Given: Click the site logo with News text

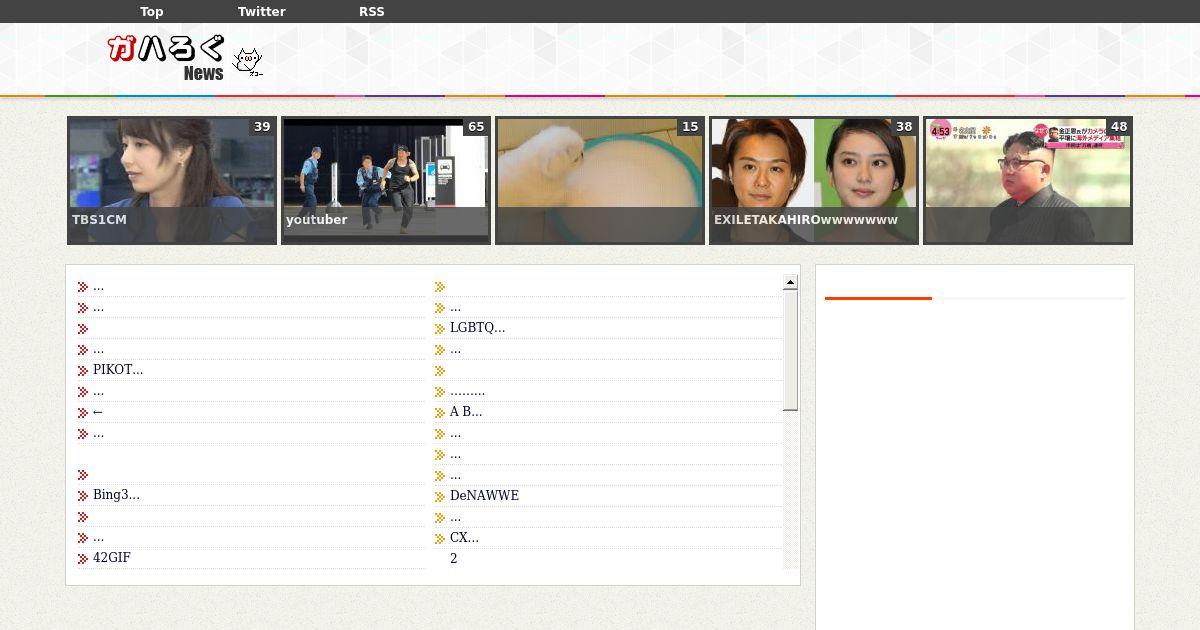Looking at the screenshot, I should click(x=167, y=58).
